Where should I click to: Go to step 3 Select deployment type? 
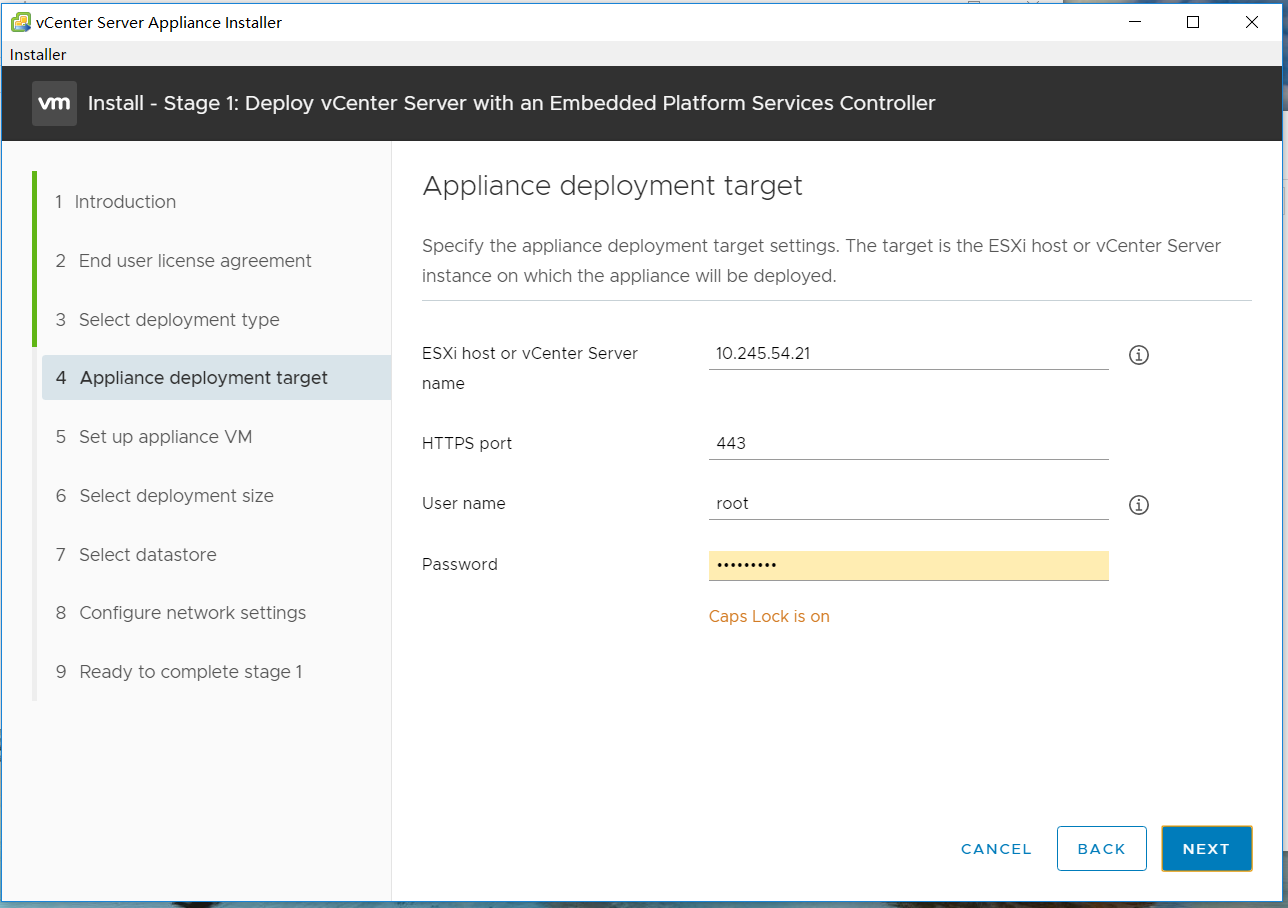(167, 320)
